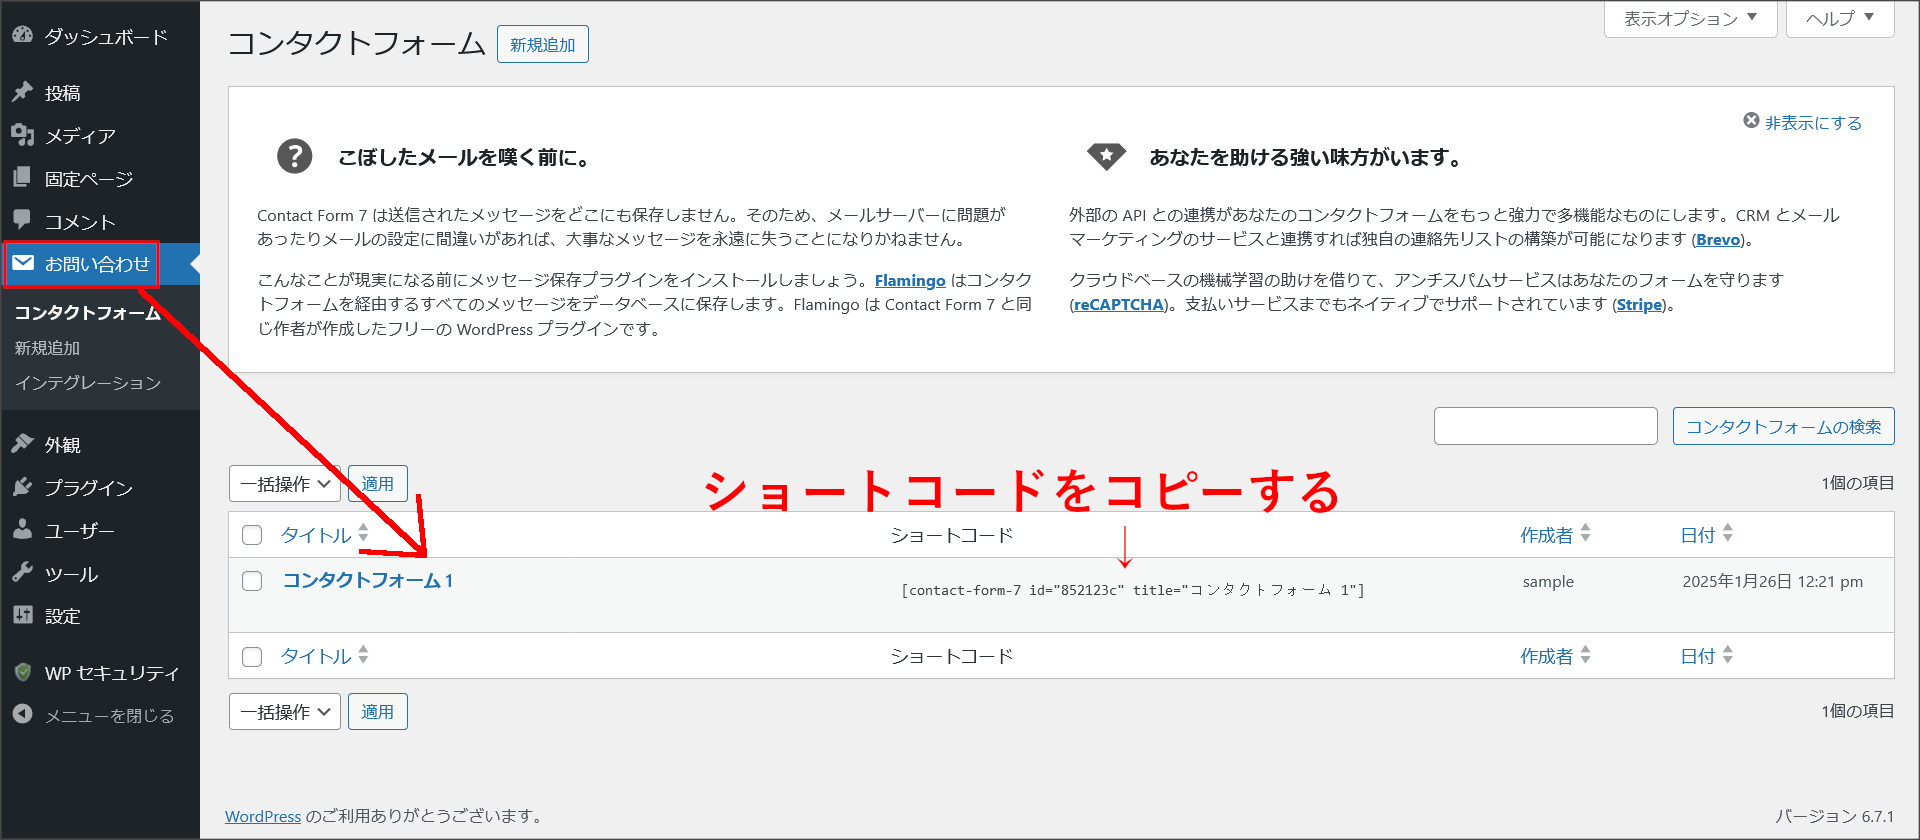
Task: Click the author name sample
Action: coord(1548,582)
